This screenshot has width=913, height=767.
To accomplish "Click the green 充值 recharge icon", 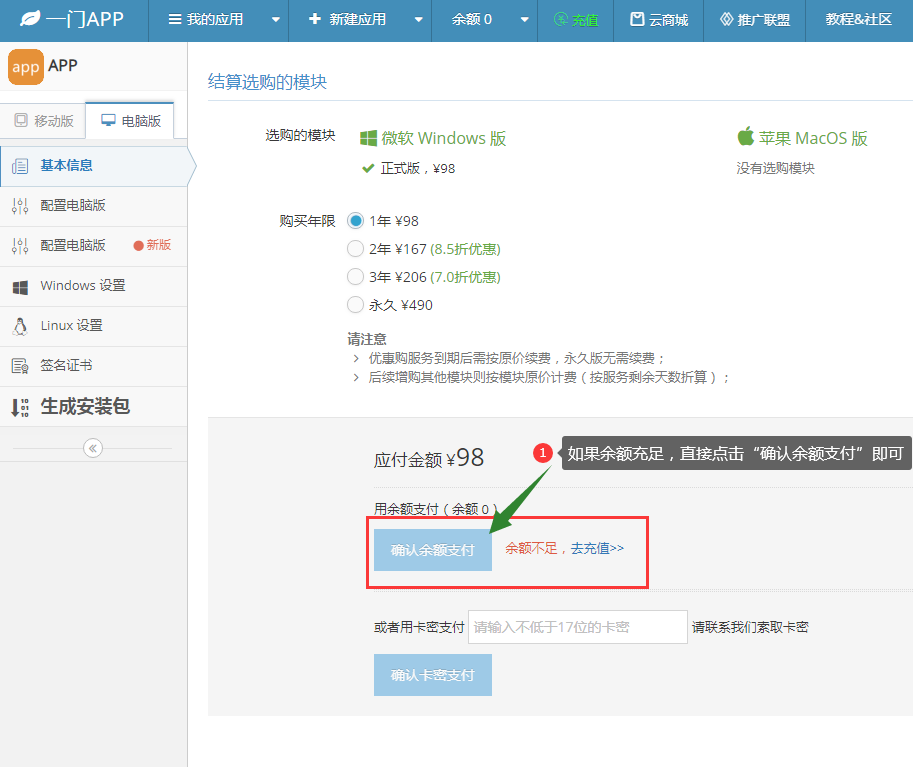I will click(560, 20).
